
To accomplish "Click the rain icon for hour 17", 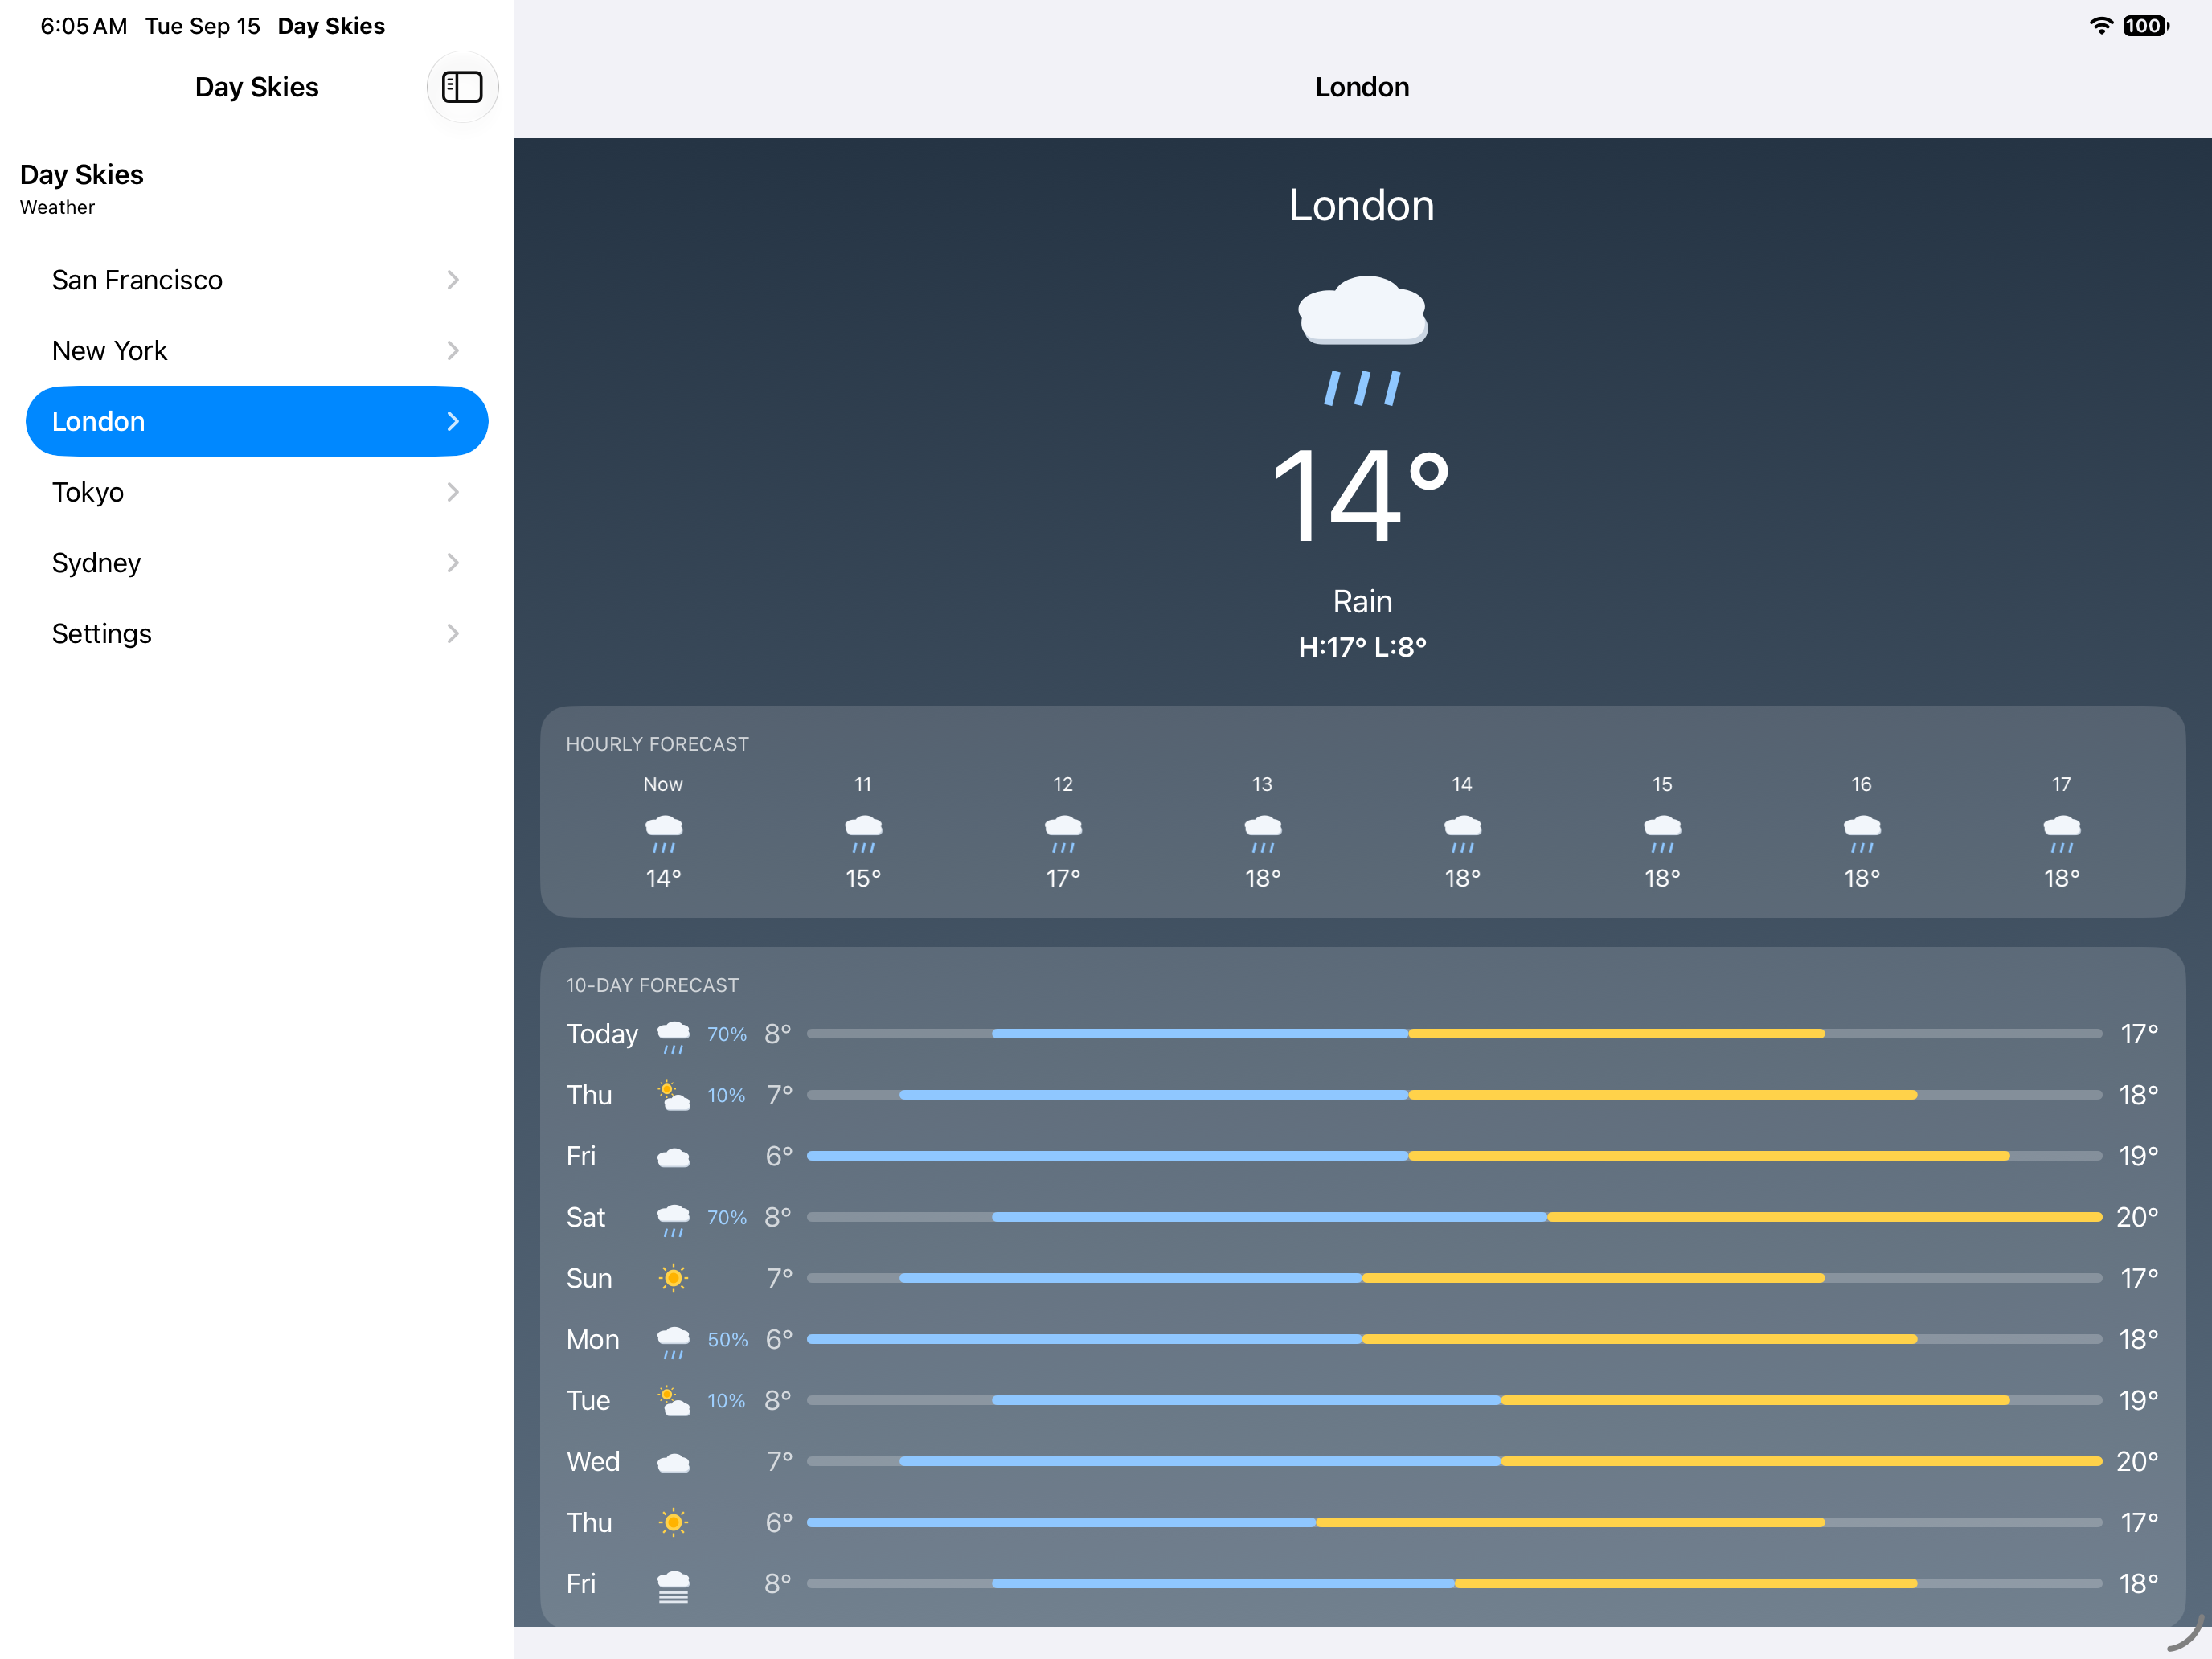I will 2062,834.
